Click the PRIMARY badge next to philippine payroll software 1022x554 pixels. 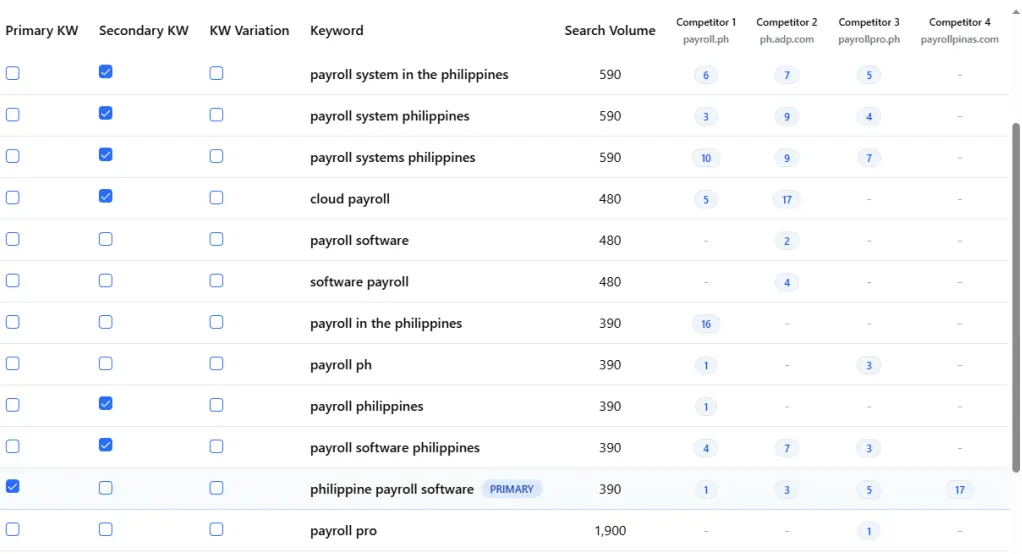[512, 489]
